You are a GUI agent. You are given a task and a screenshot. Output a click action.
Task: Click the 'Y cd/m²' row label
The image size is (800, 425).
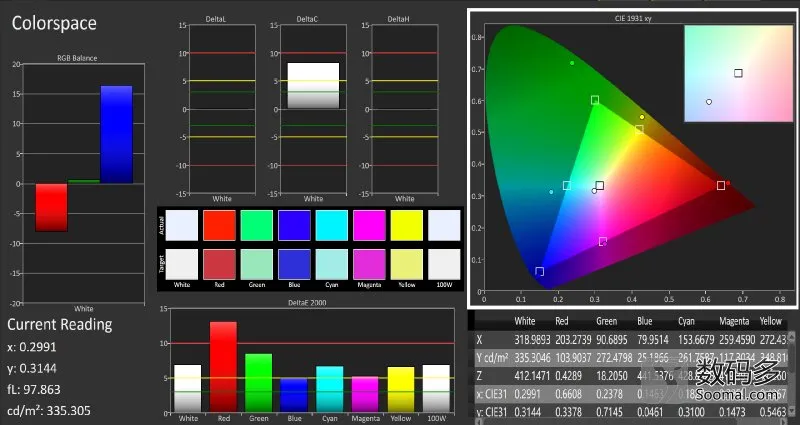click(x=492, y=358)
